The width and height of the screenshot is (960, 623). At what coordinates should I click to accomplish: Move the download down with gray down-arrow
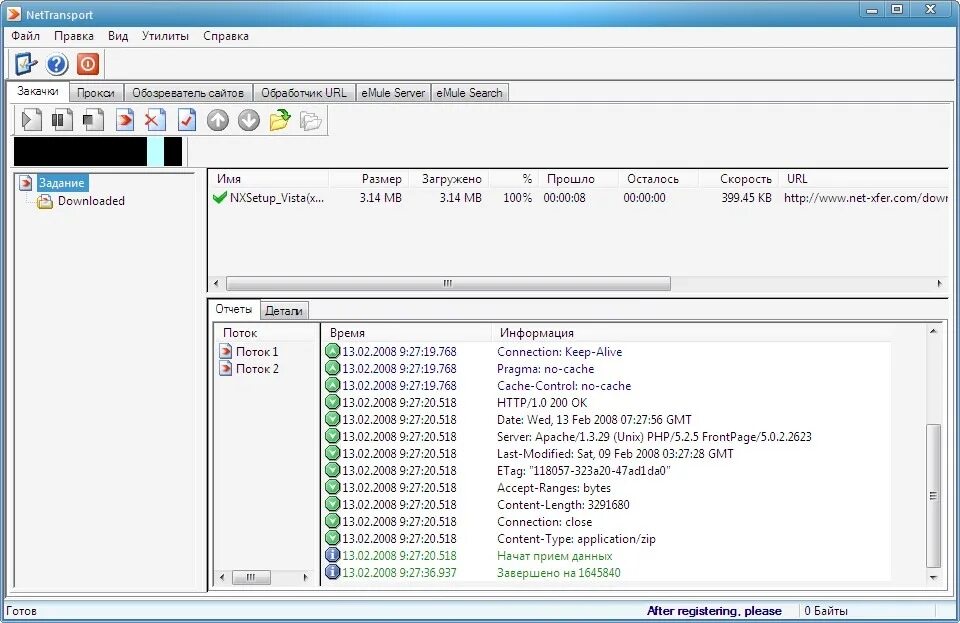coord(249,120)
